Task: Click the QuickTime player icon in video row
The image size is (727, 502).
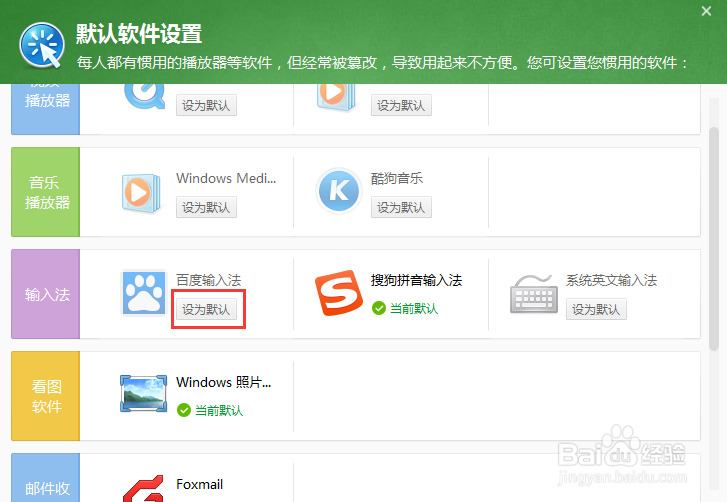Action: pos(145,96)
